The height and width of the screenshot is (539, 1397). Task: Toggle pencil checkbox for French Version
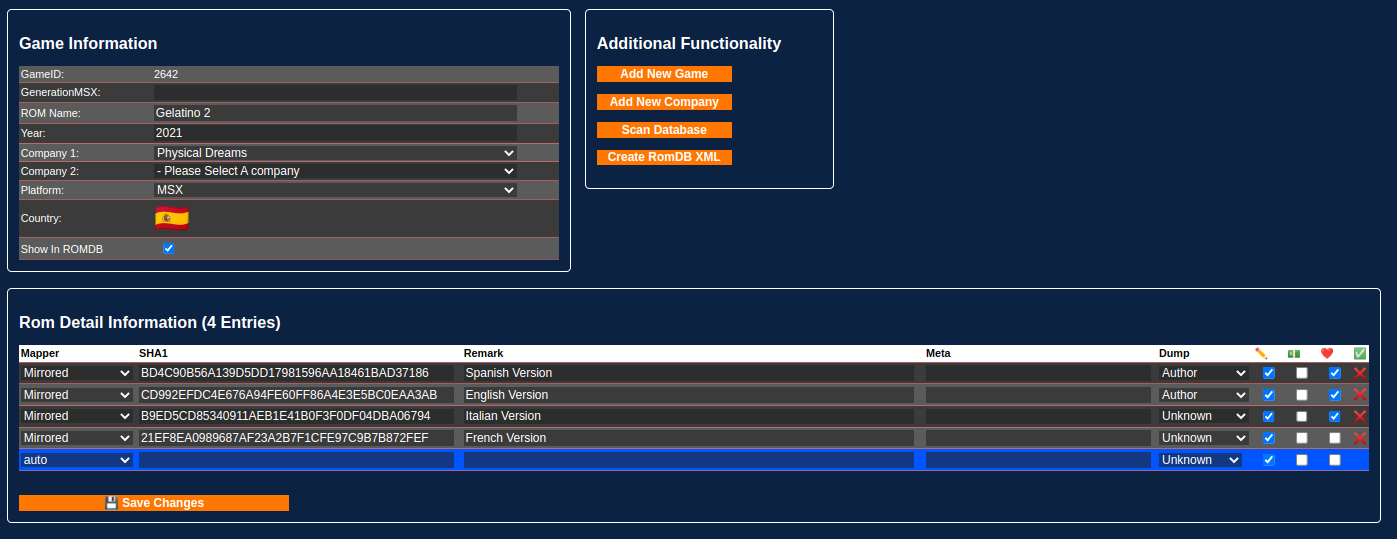(1269, 438)
